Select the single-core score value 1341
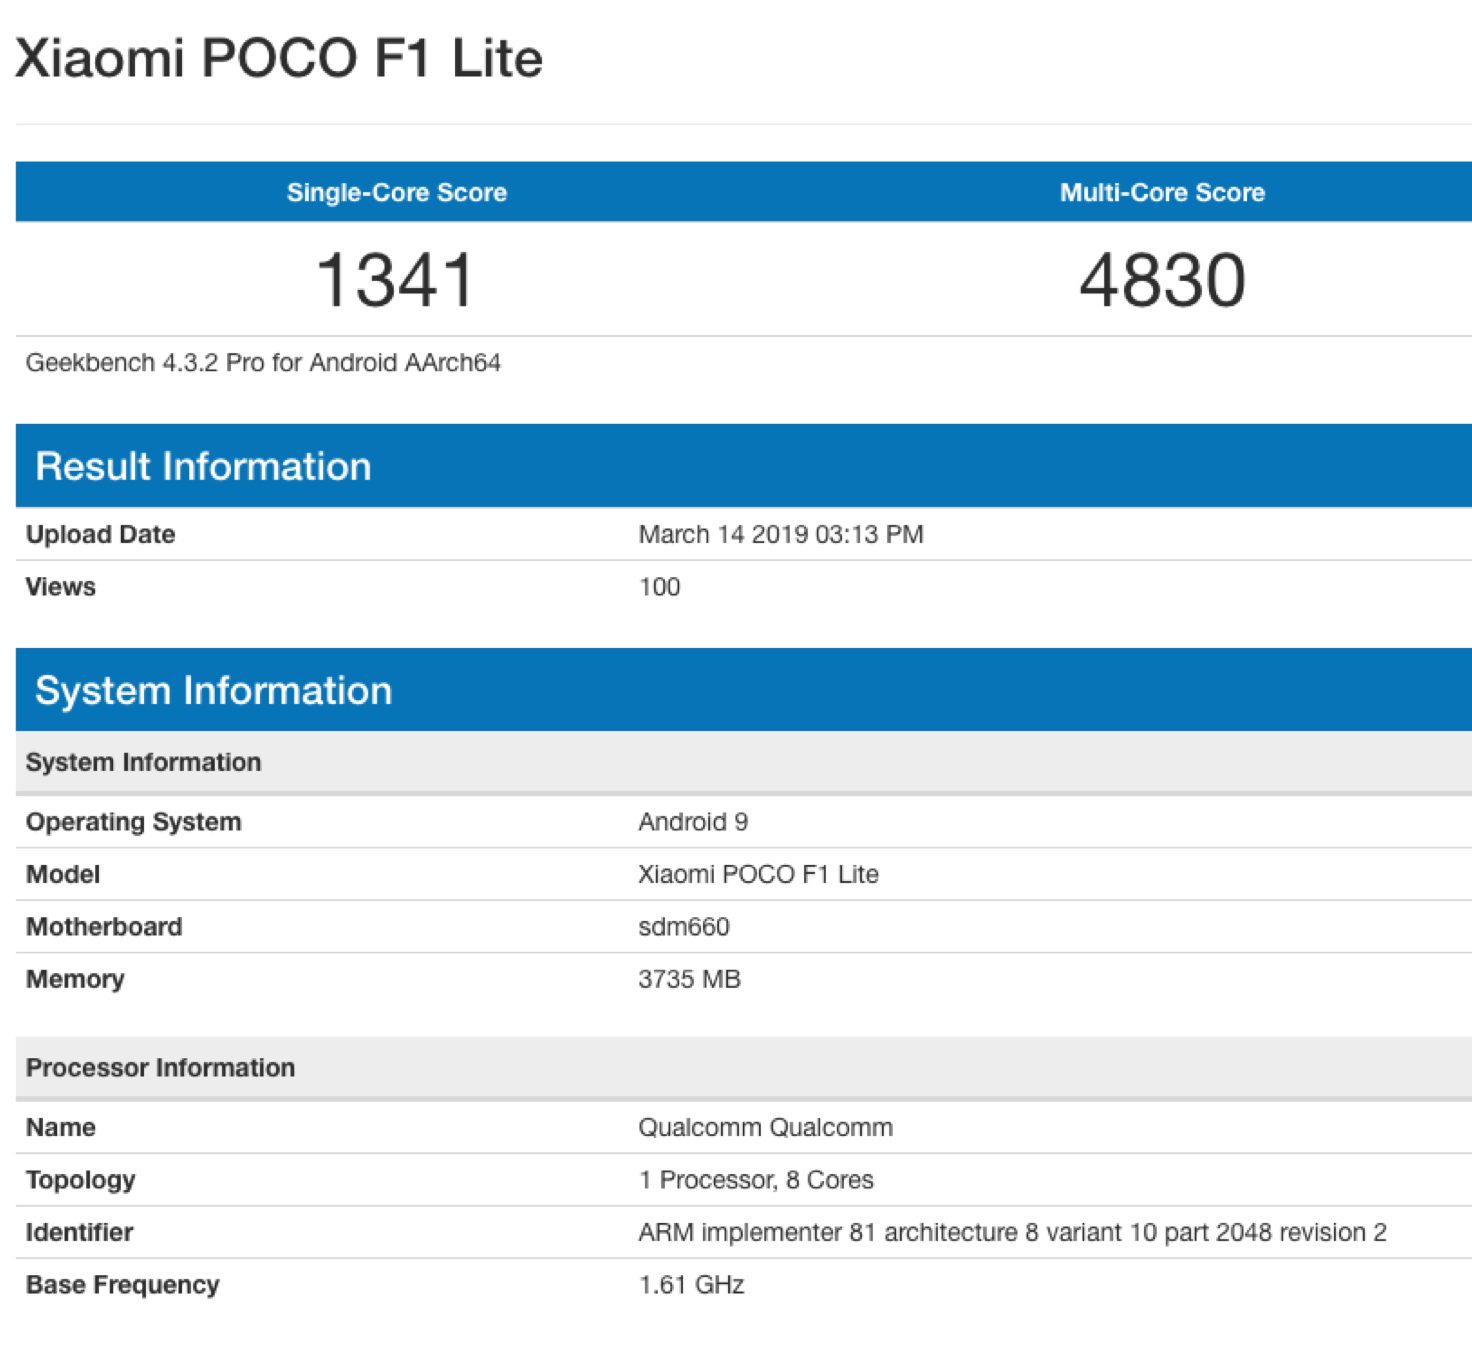The width and height of the screenshot is (1472, 1345). pyautogui.click(x=395, y=280)
